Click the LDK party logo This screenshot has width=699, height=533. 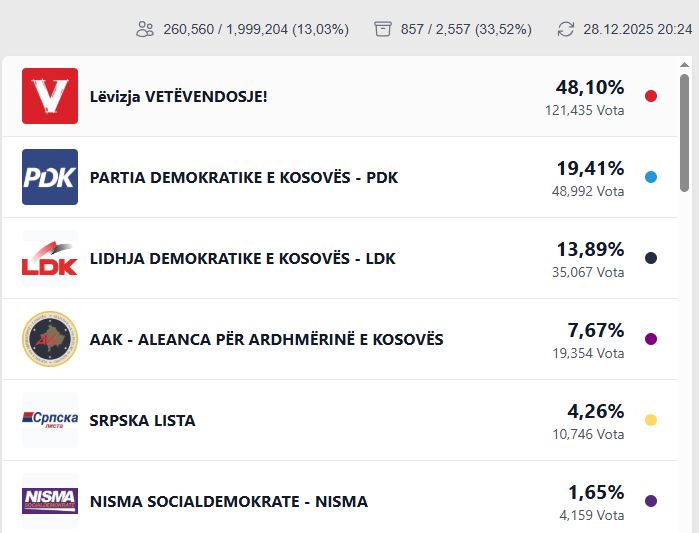(50, 258)
